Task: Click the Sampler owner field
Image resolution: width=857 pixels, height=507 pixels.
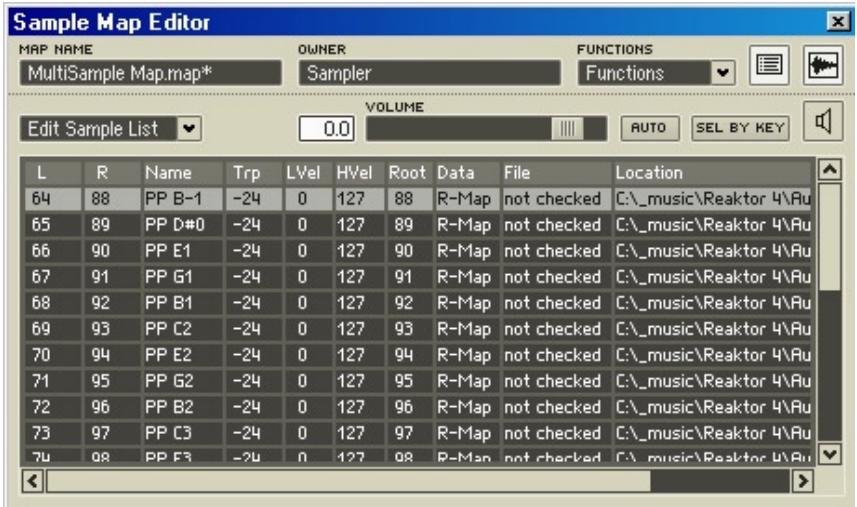Action: [x=429, y=73]
